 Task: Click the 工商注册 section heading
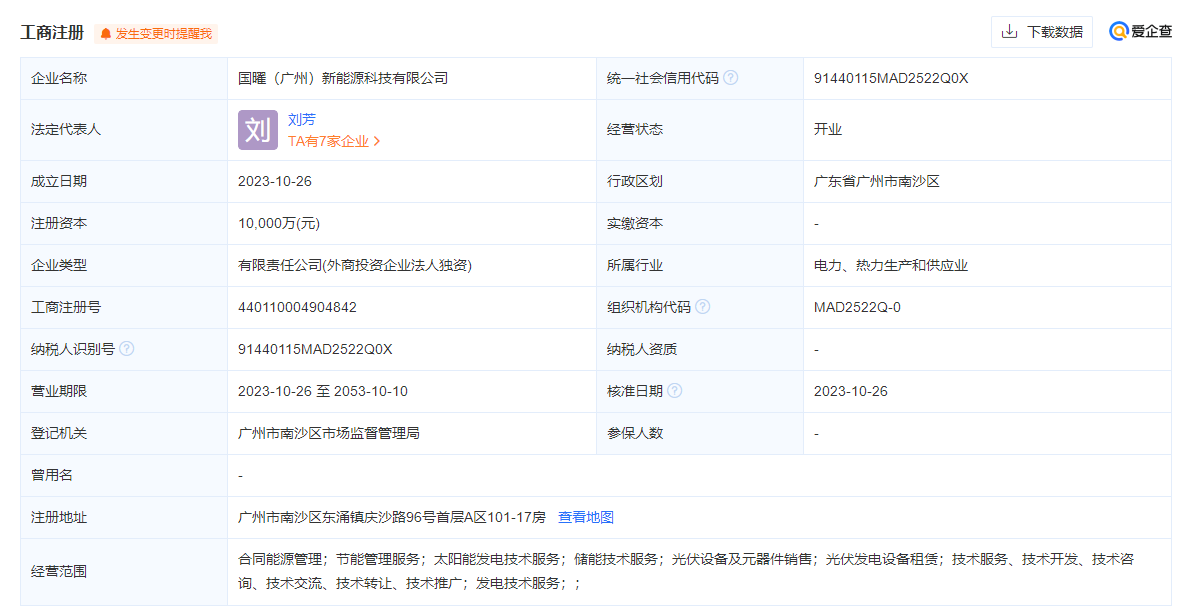52,32
